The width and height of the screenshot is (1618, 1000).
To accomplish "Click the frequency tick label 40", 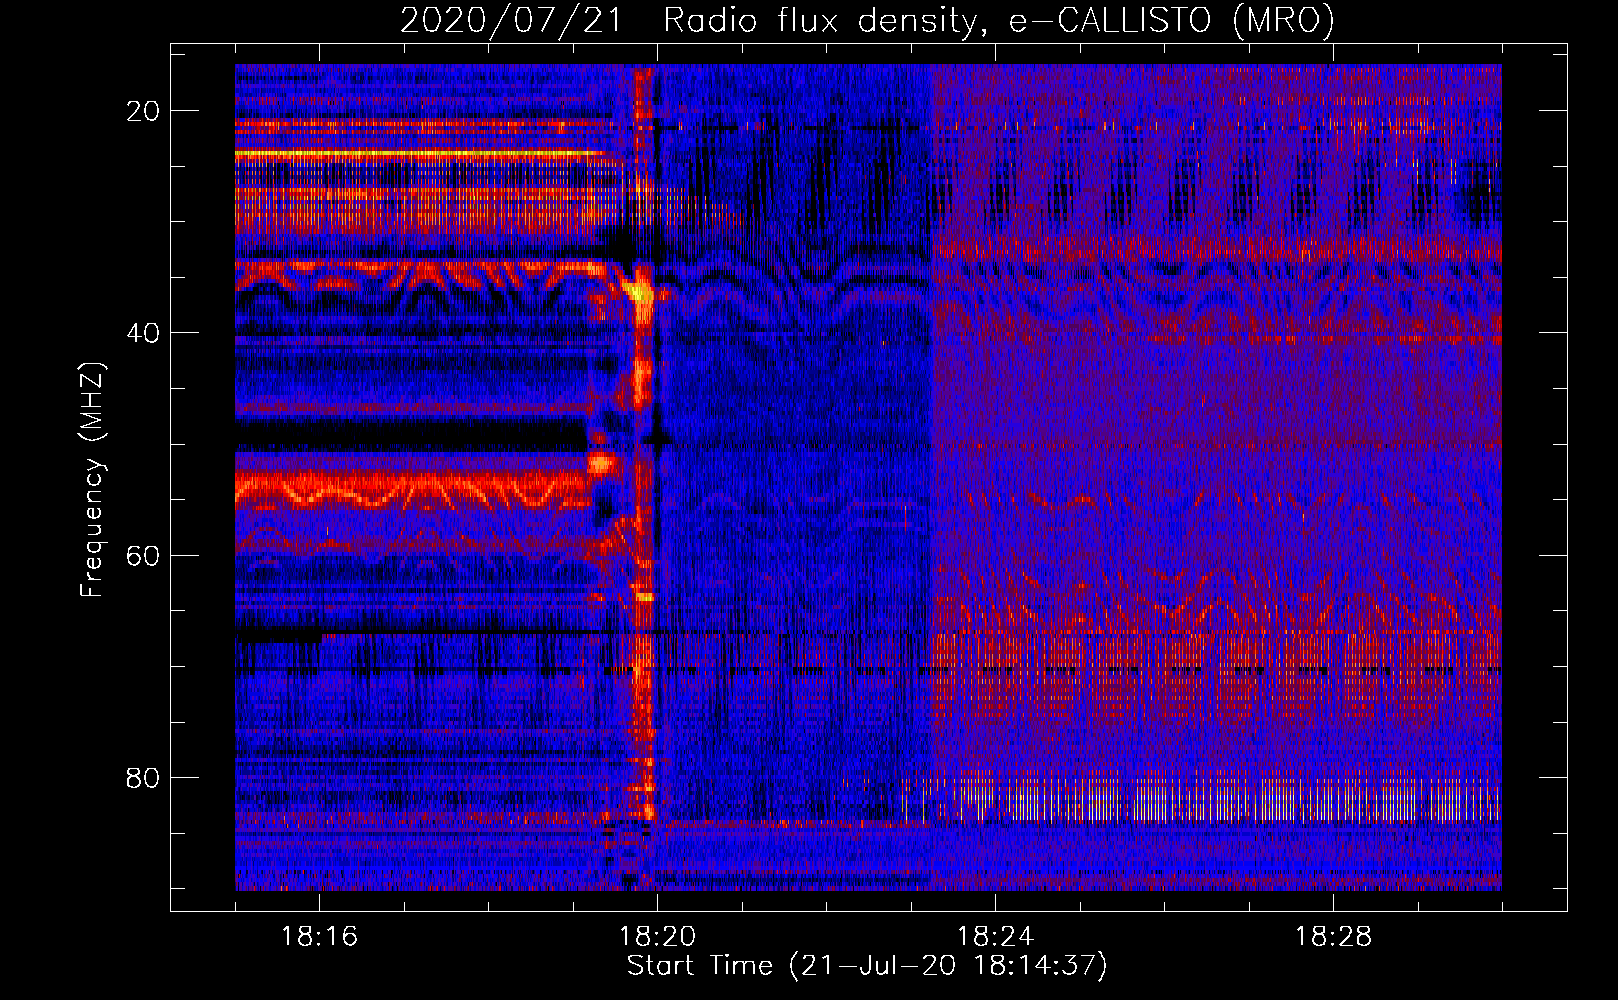I will pyautogui.click(x=143, y=333).
